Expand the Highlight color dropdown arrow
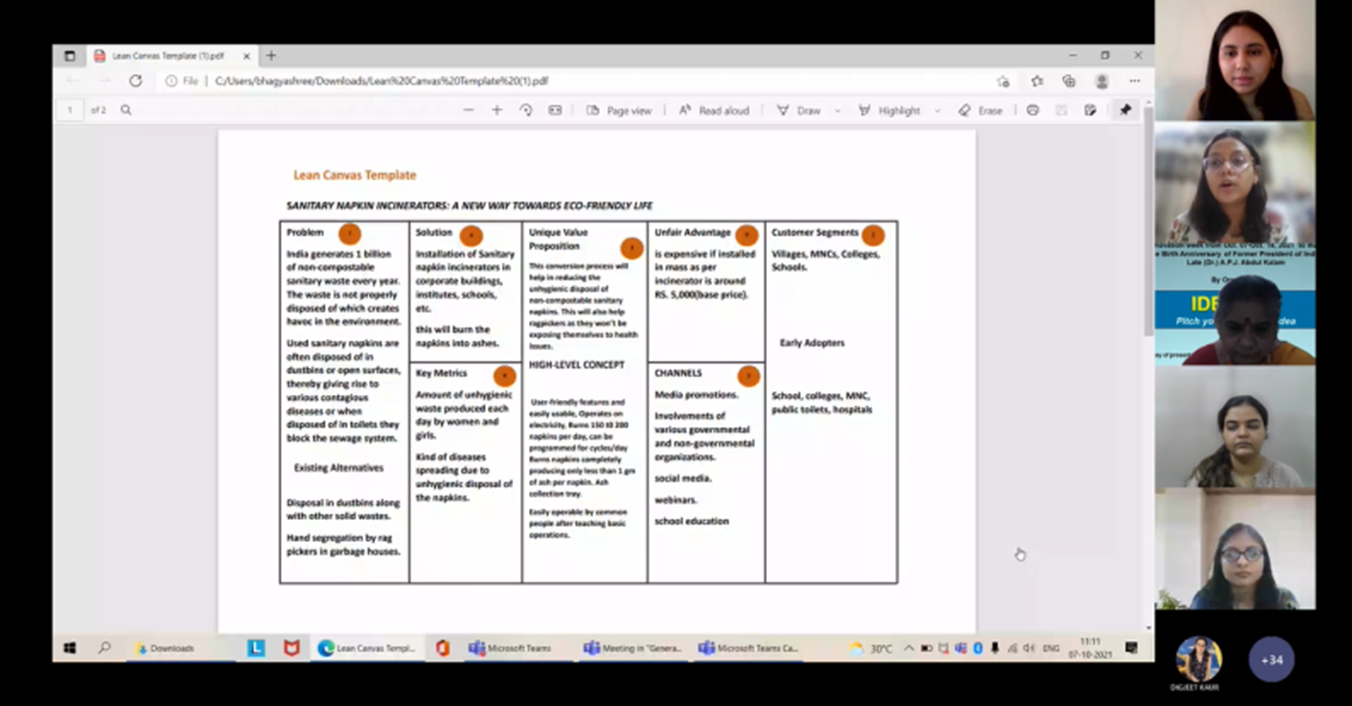 pos(937,111)
